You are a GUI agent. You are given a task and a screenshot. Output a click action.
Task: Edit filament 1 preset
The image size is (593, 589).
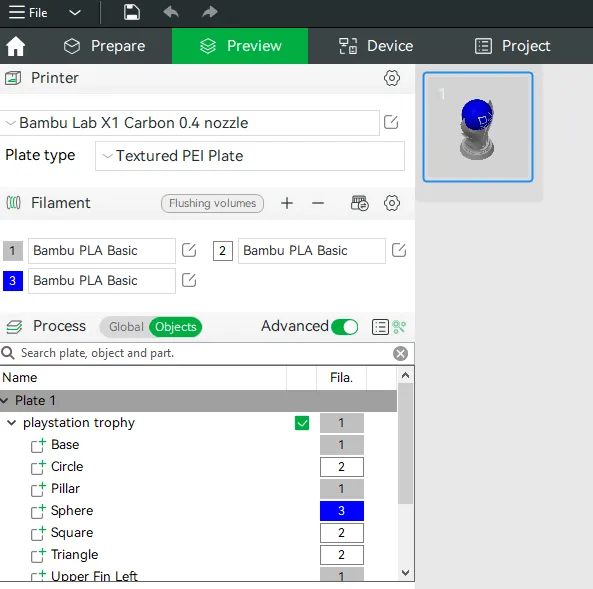tap(189, 250)
